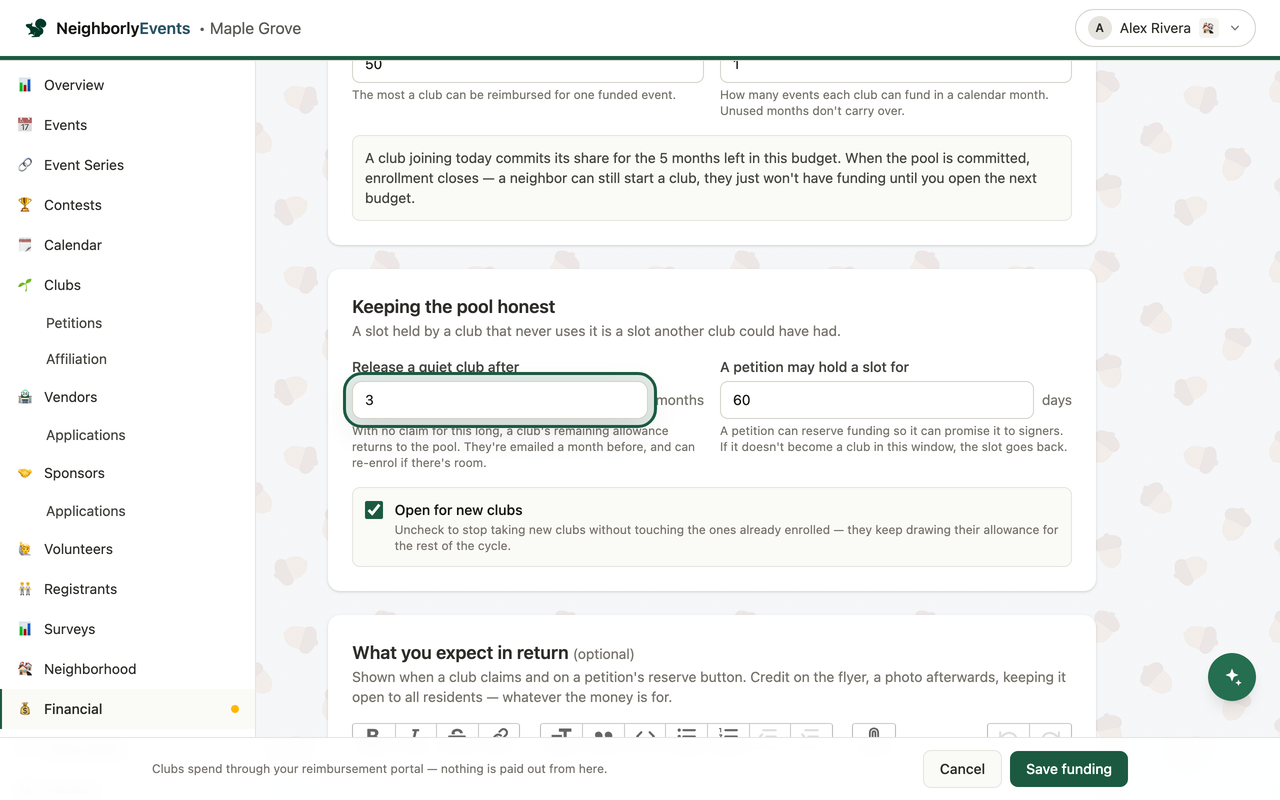Image resolution: width=1280 pixels, height=800 pixels.
Task: Open Sponsors Applications in the sidebar
Action: [86, 511]
